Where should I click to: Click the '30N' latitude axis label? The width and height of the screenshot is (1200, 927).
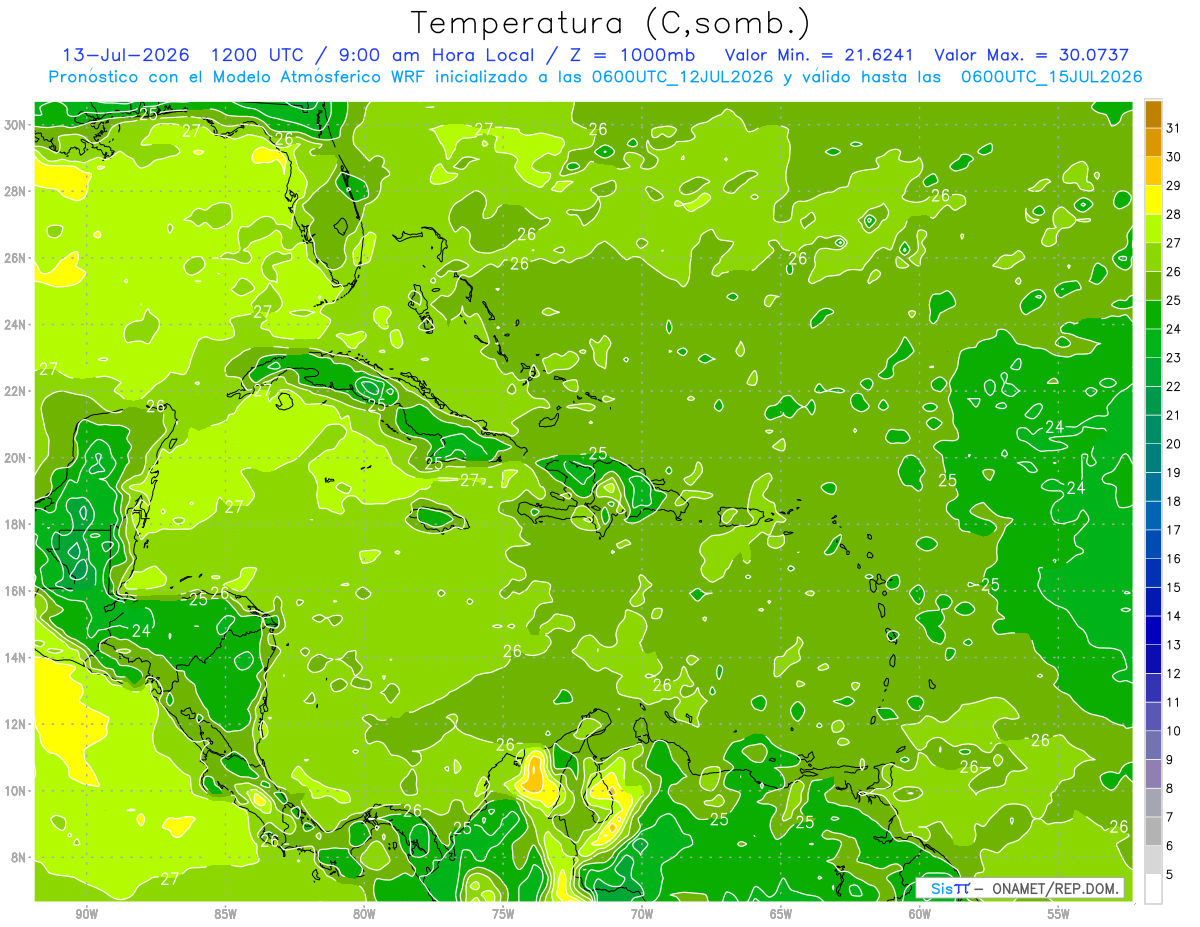click(16, 124)
